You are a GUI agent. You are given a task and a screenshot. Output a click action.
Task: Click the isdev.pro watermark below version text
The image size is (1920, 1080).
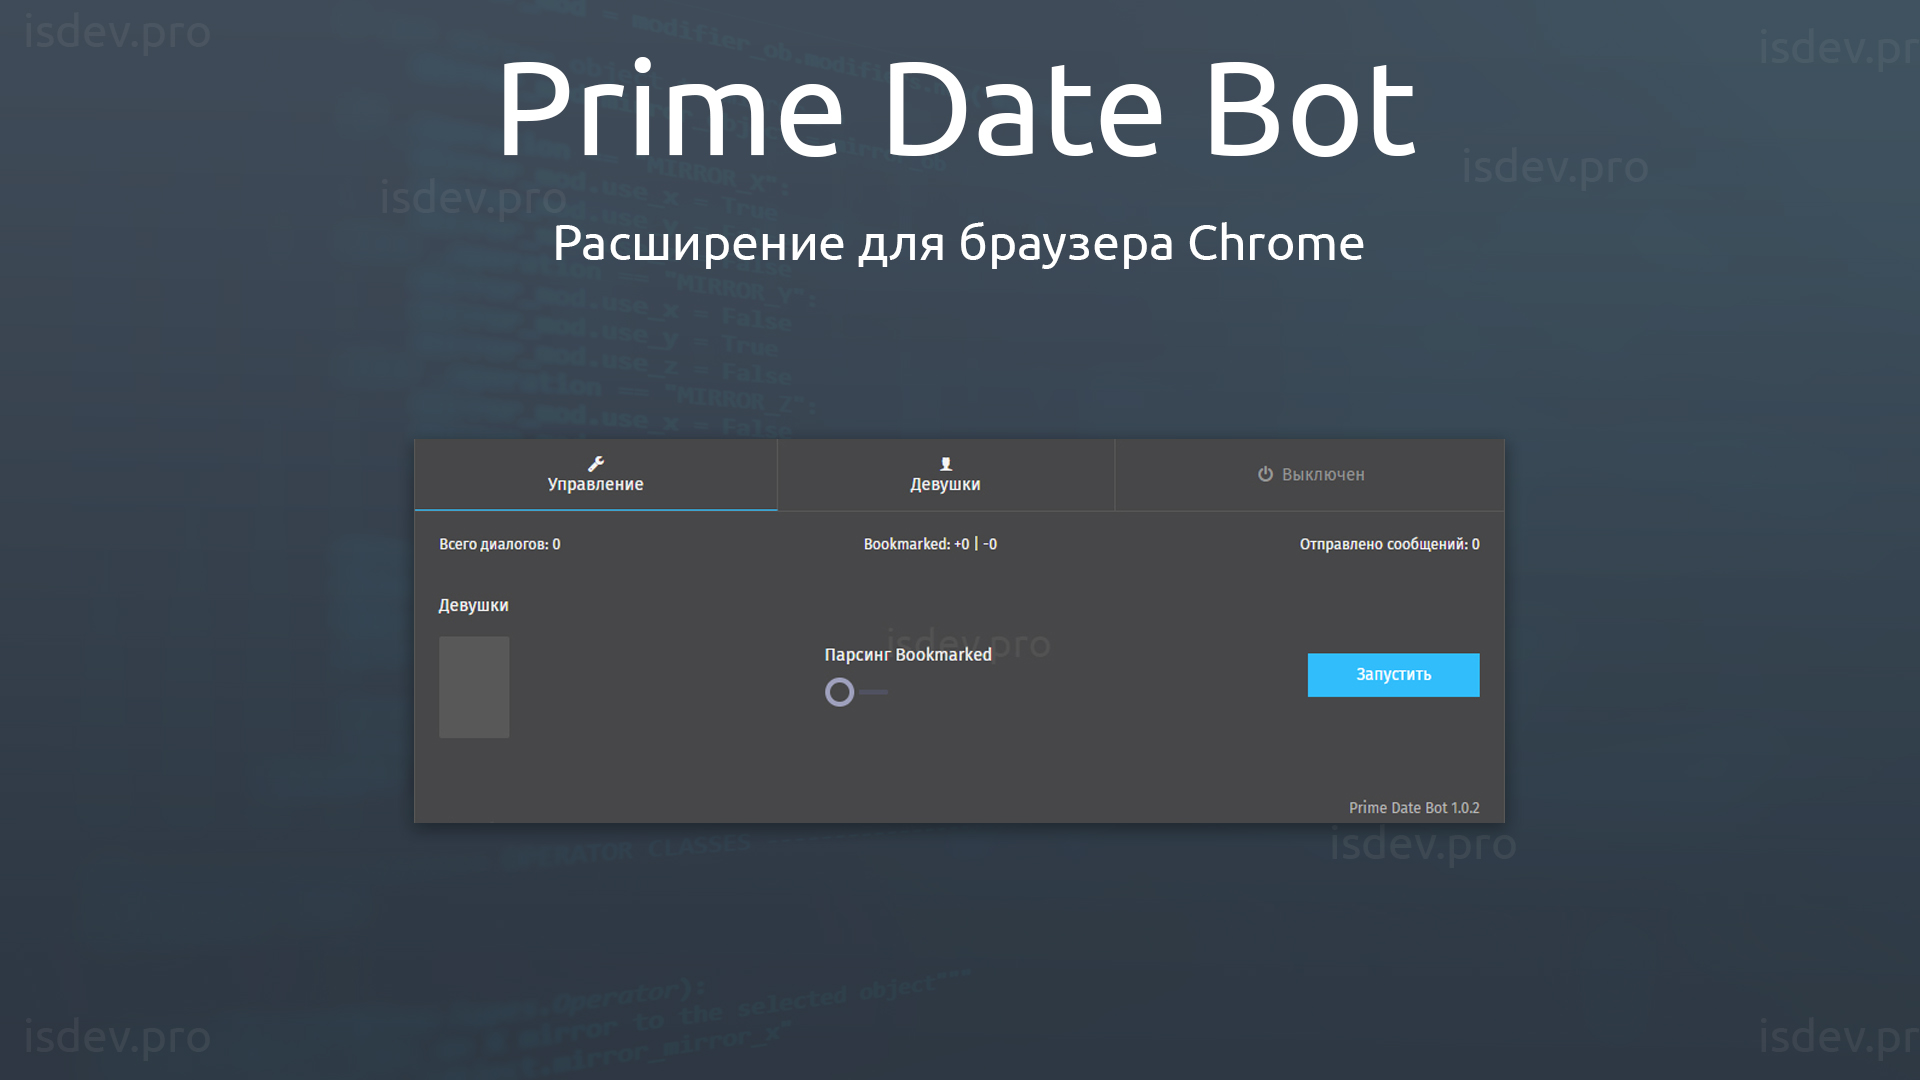1422,846
